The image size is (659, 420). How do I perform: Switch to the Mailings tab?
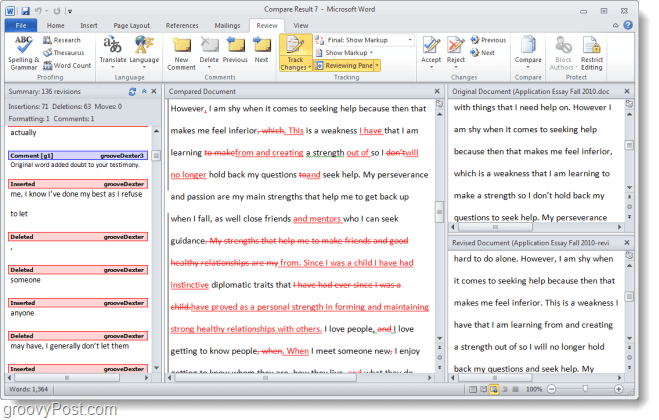point(227,26)
